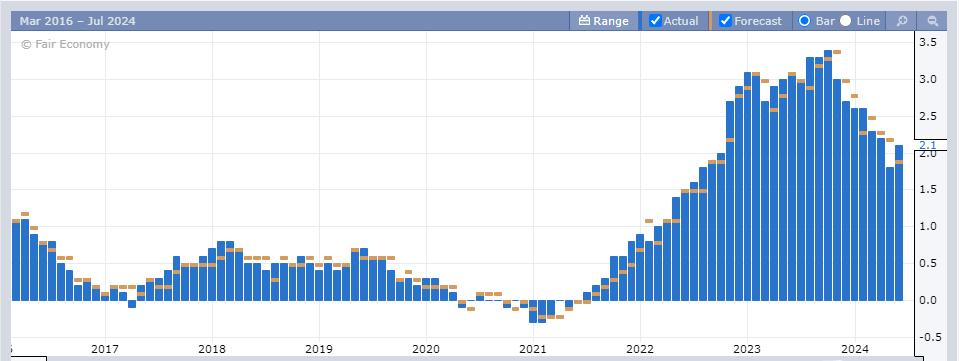
Task: Uncheck the Actual series checkbox
Action: point(655,21)
